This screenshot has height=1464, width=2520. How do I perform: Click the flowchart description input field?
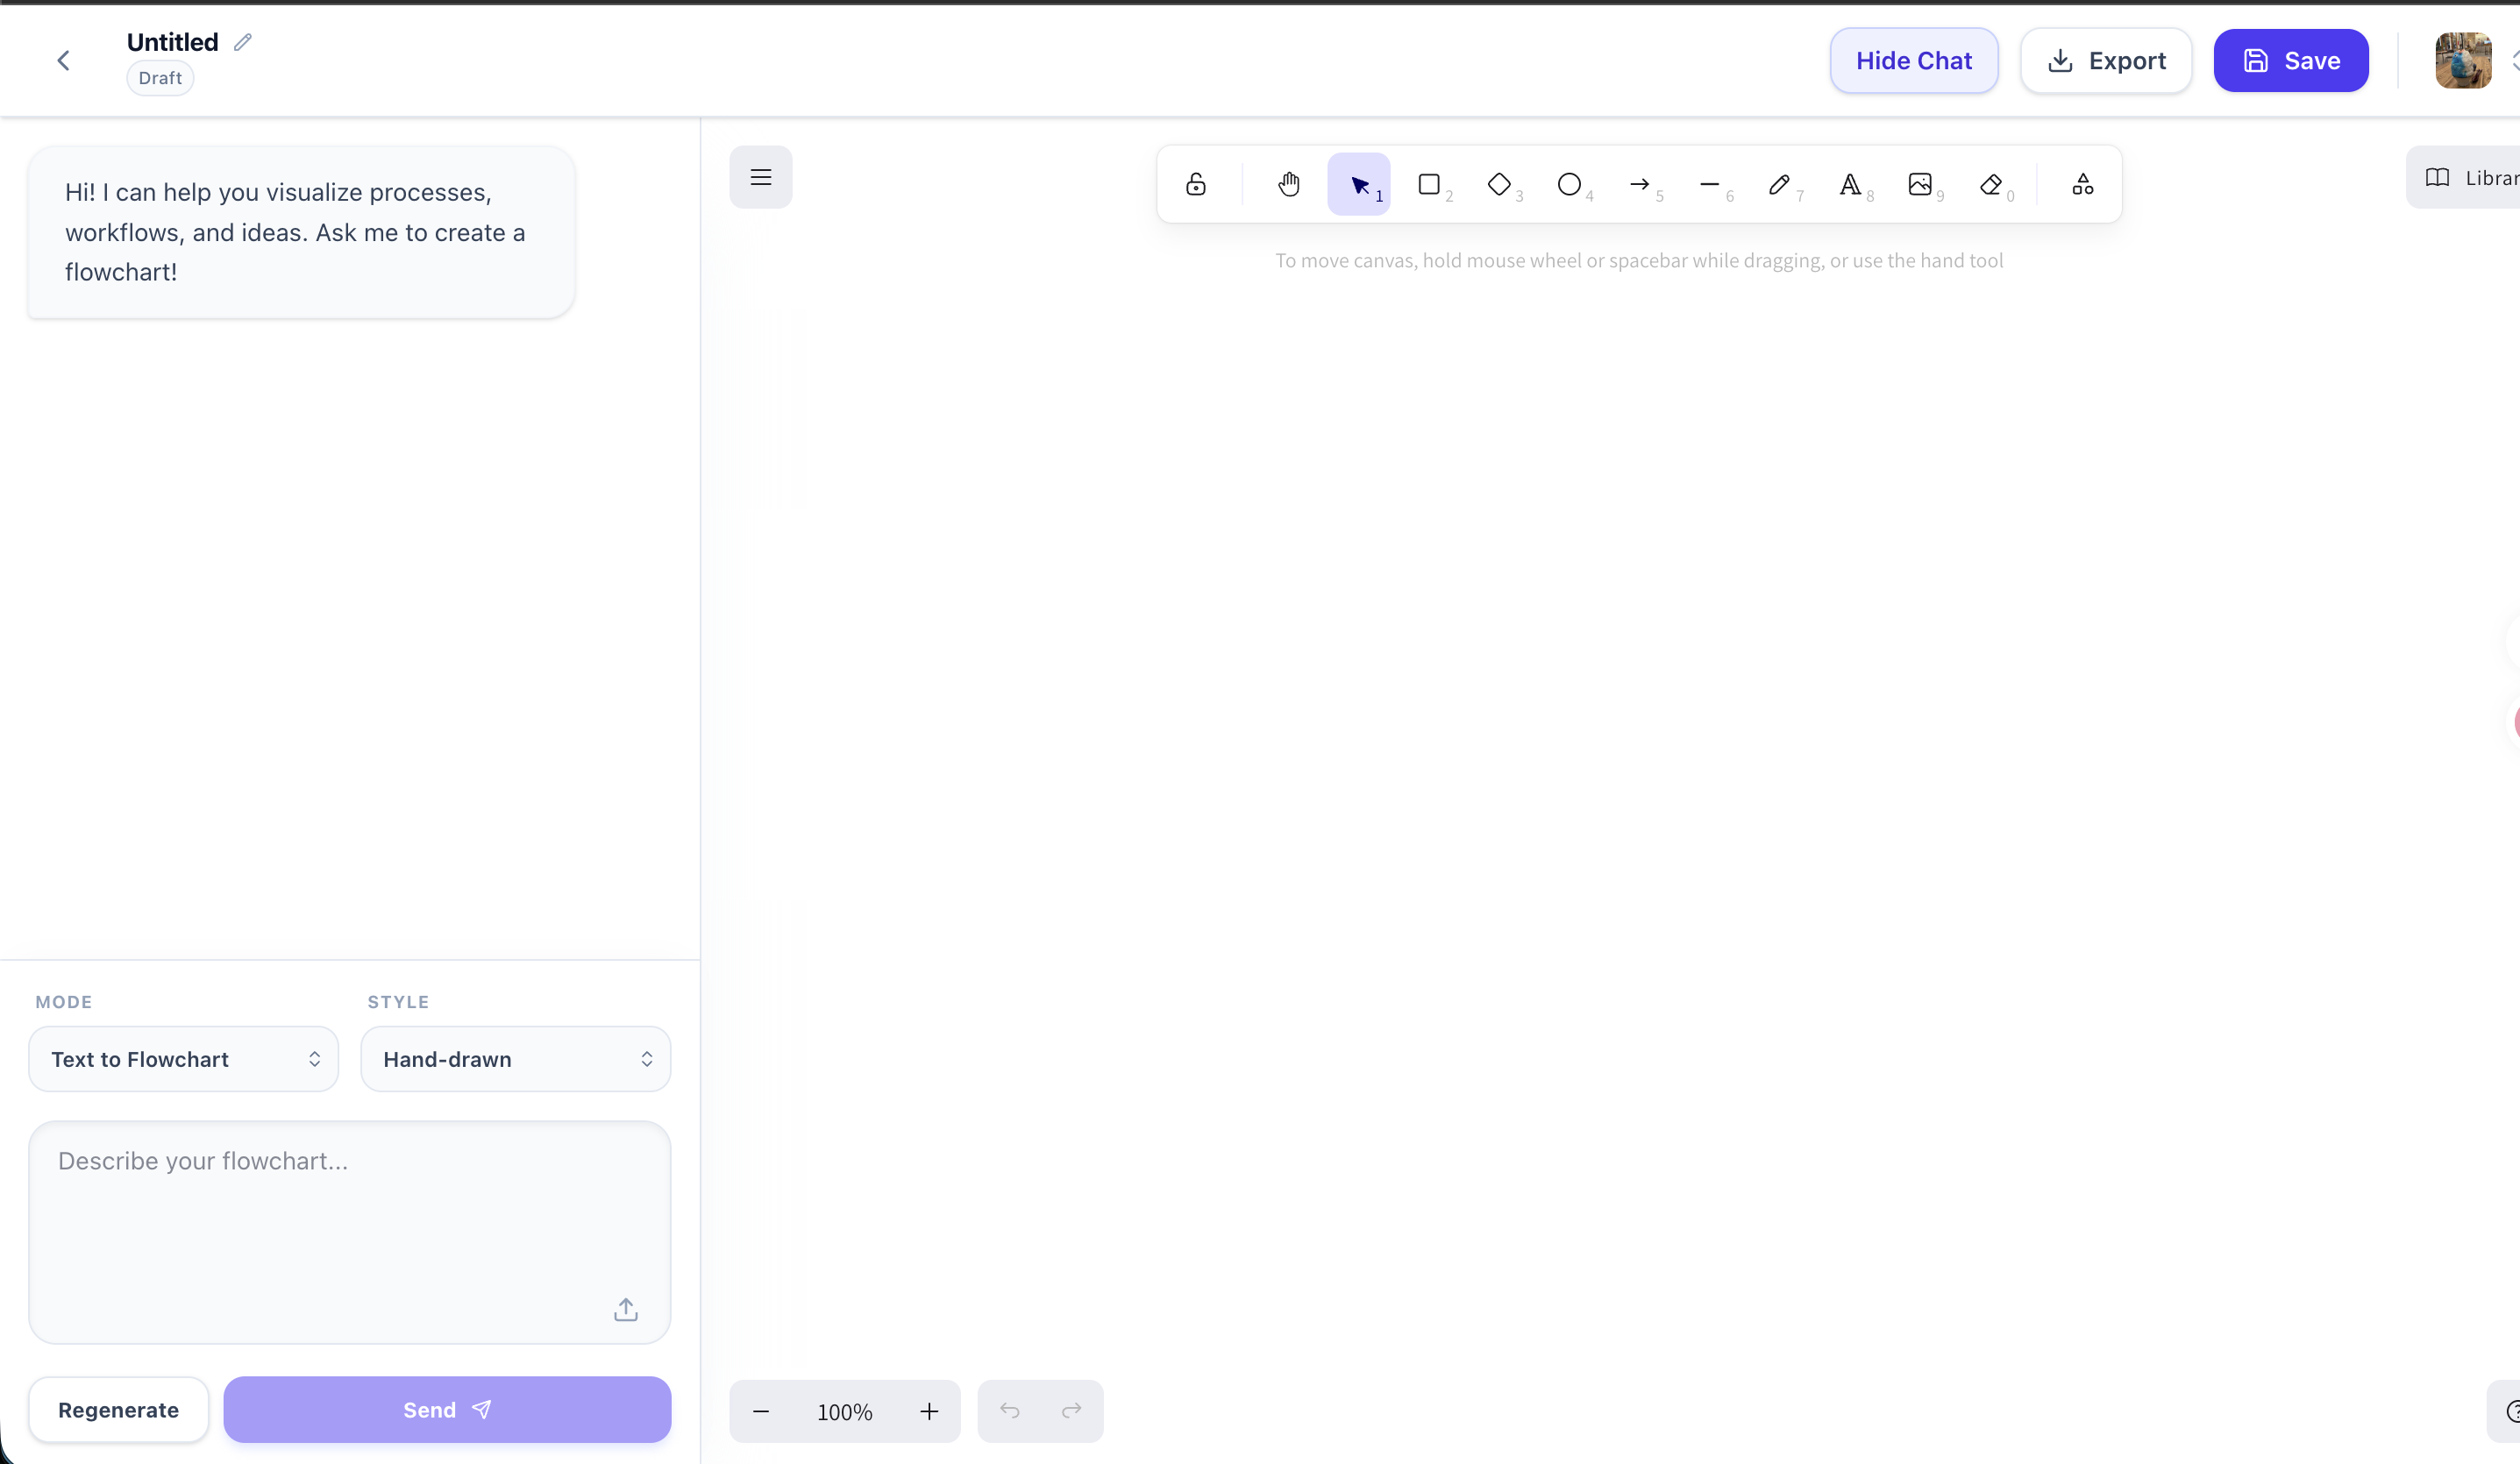point(348,1230)
